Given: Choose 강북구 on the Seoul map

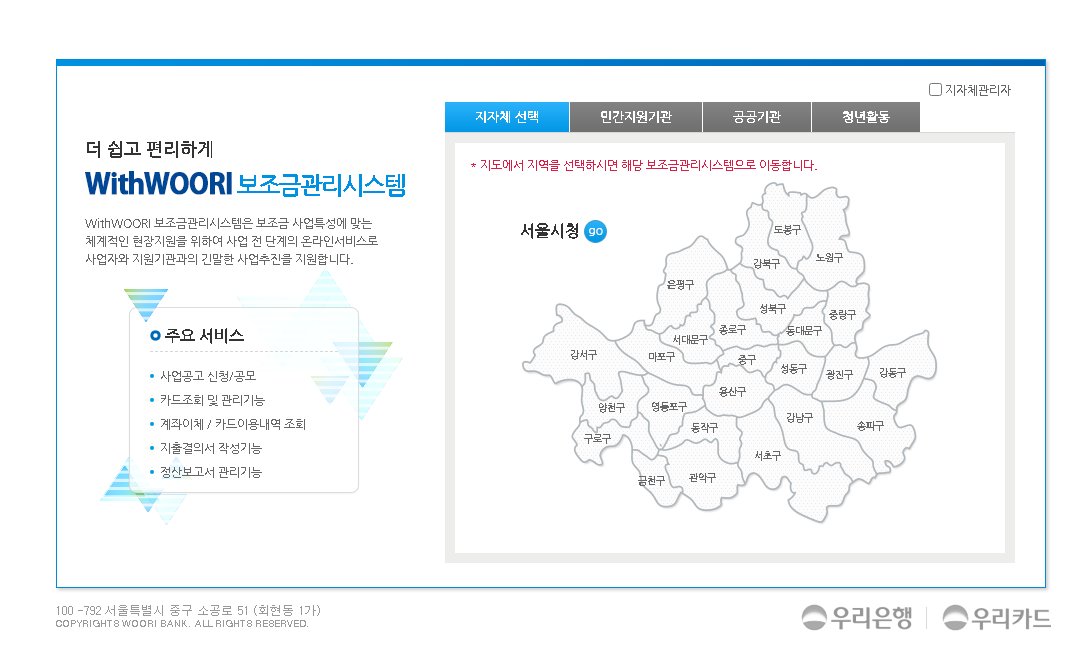Looking at the screenshot, I should (766, 263).
